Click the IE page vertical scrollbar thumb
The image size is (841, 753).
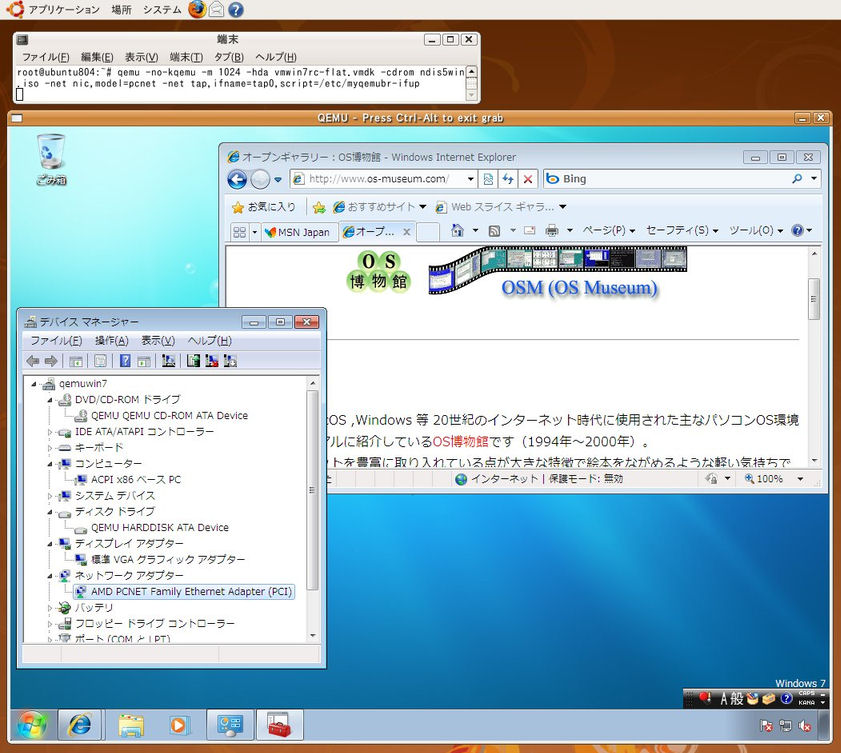click(814, 299)
